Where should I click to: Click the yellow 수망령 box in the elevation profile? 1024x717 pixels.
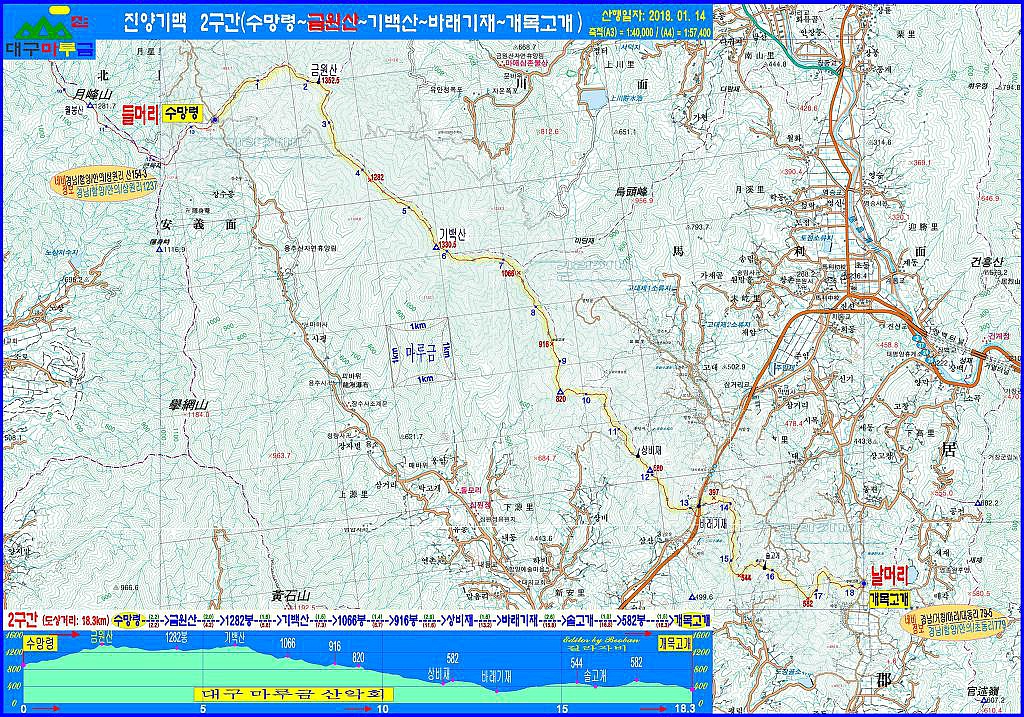[x=40, y=643]
